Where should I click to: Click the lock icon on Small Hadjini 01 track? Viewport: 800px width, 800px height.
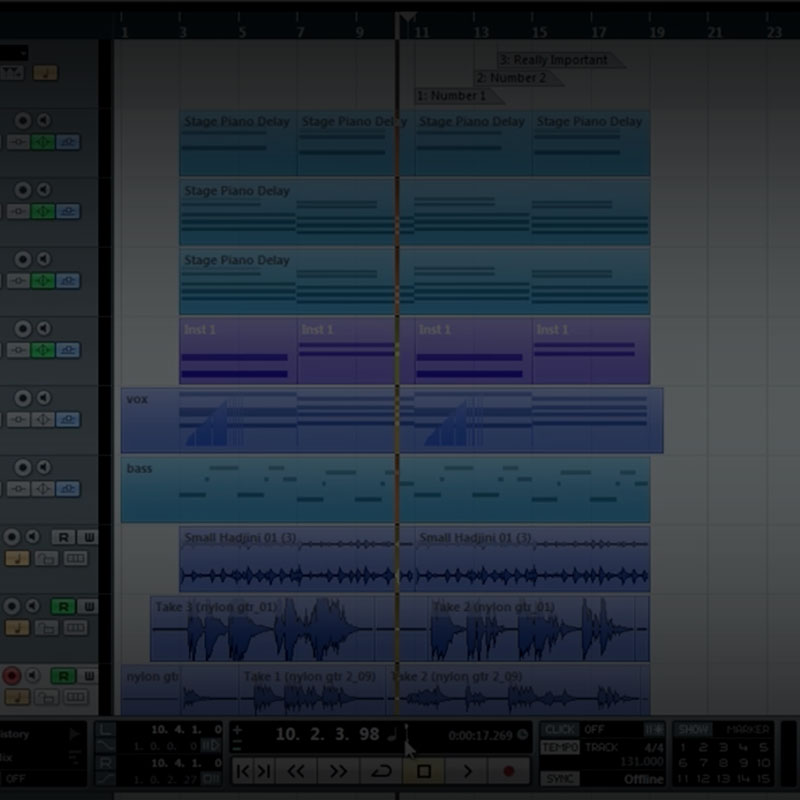pyautogui.click(x=46, y=558)
